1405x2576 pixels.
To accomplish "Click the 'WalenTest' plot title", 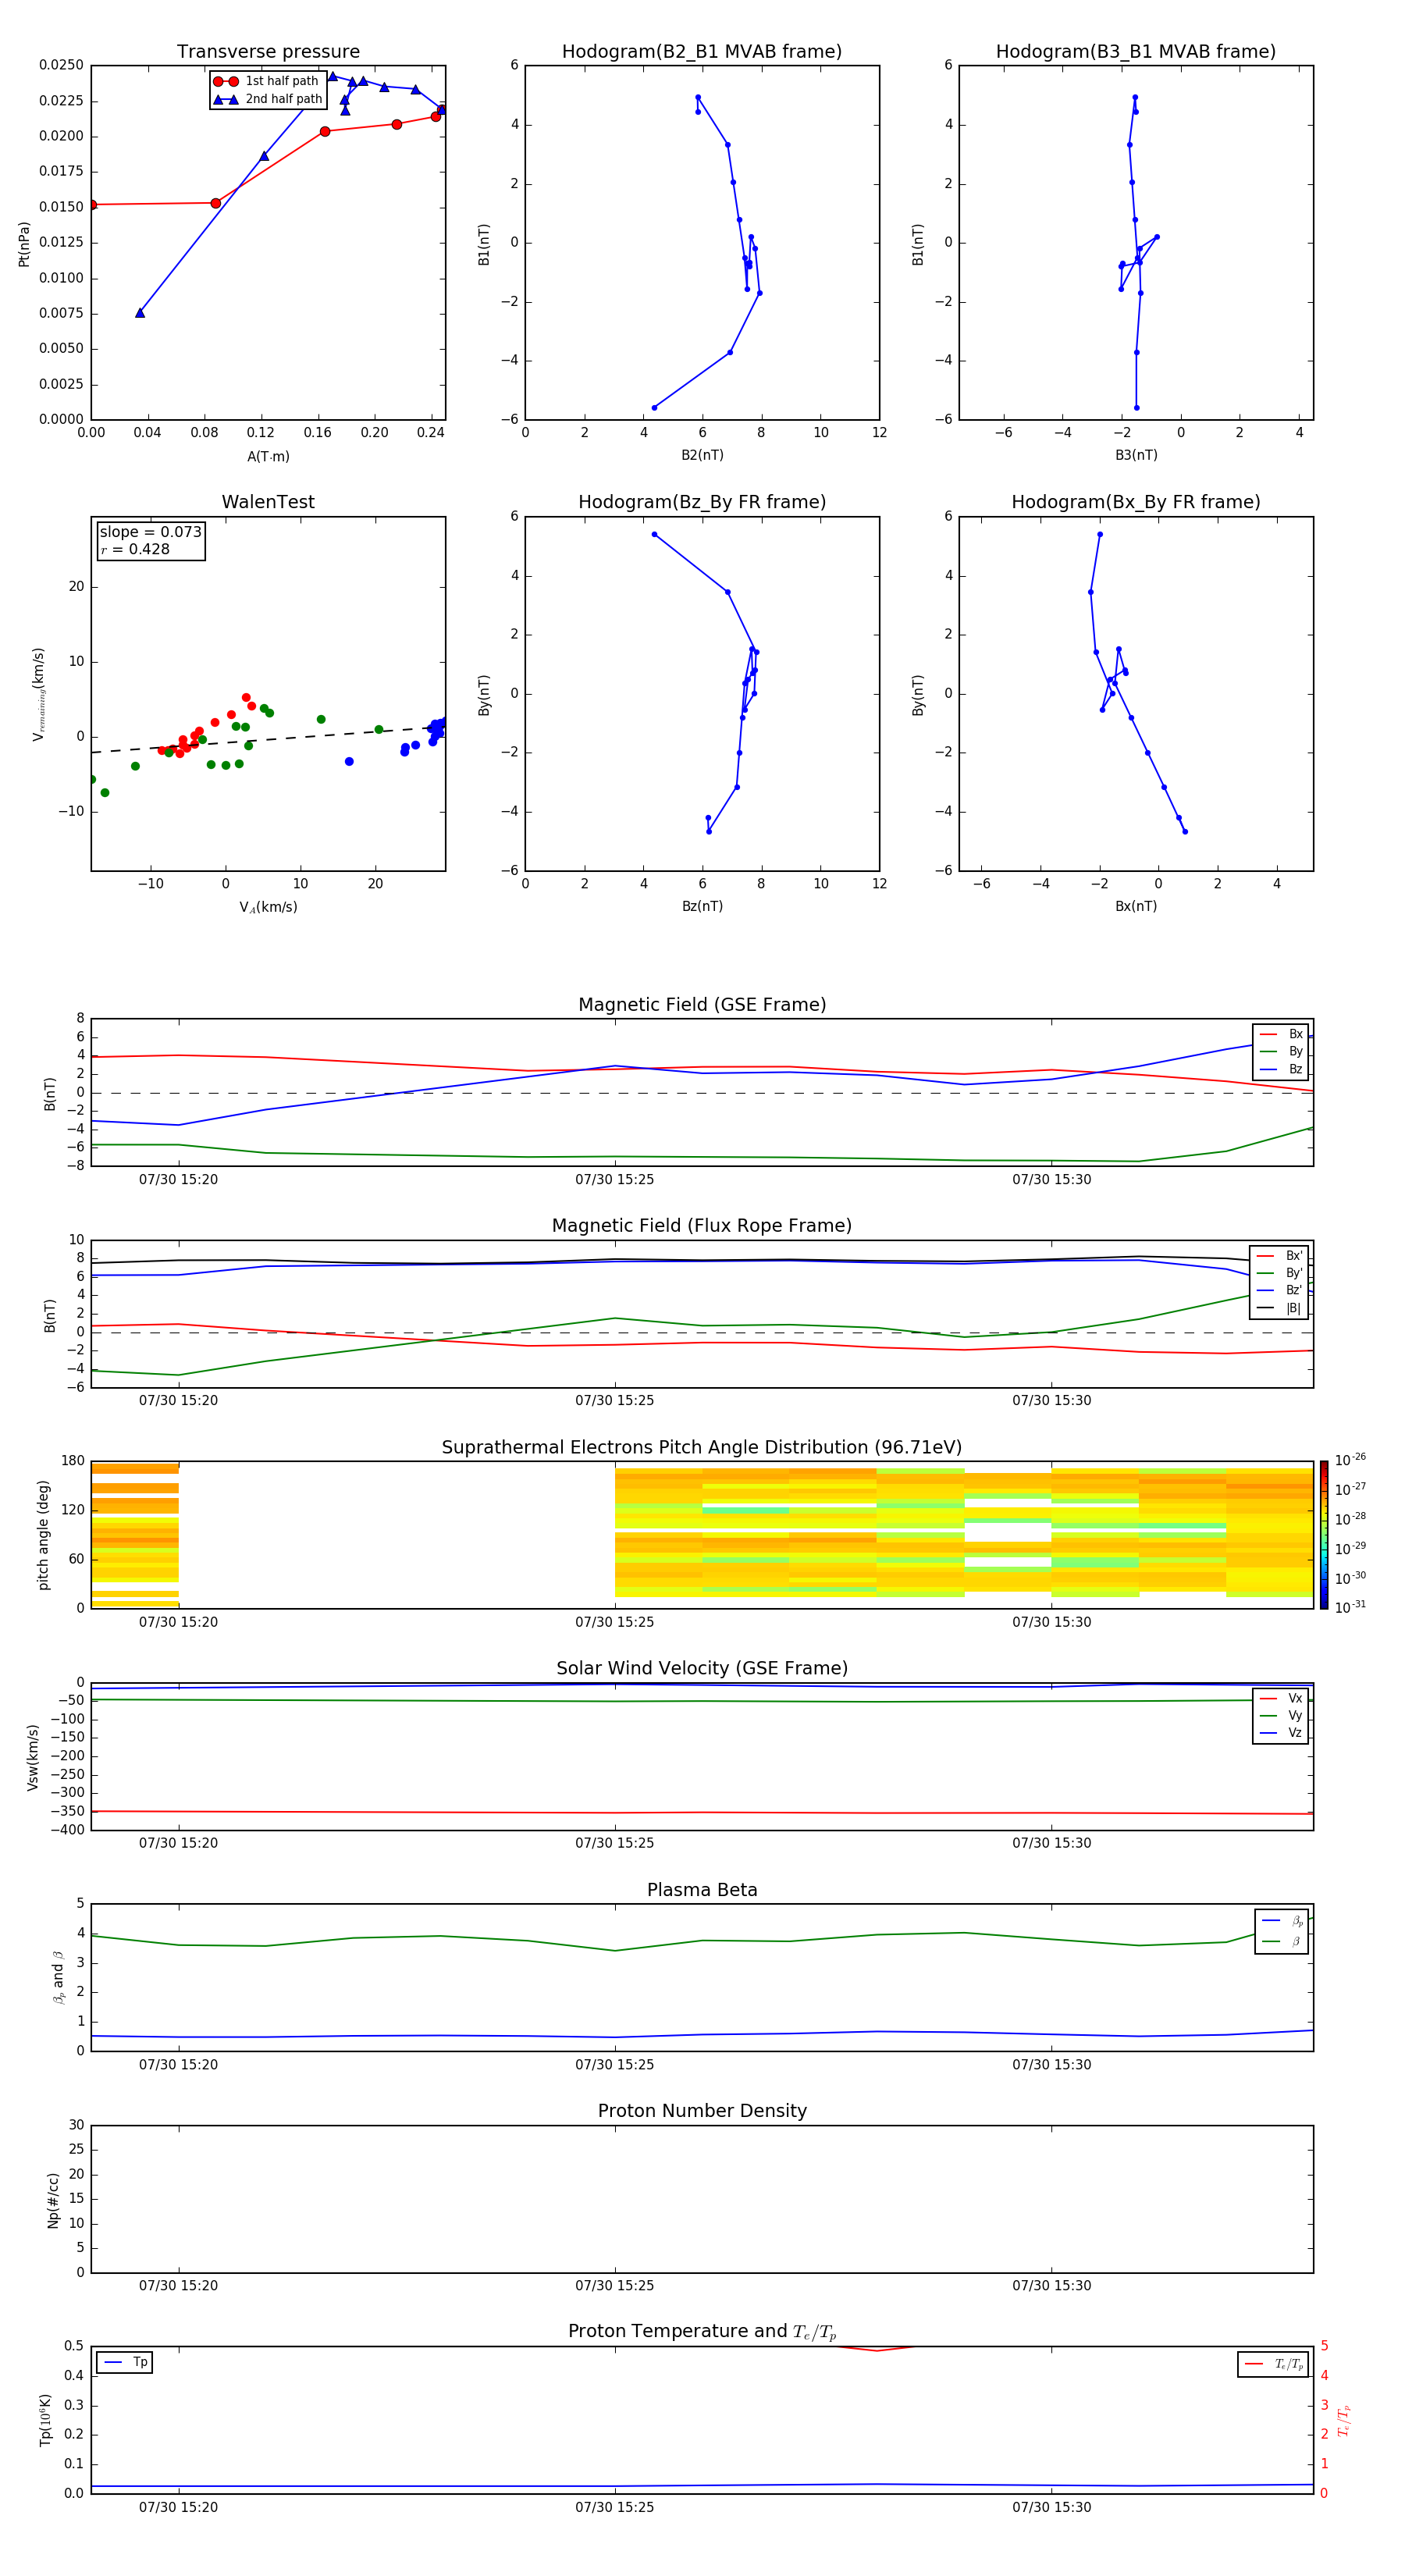I will click(268, 502).
